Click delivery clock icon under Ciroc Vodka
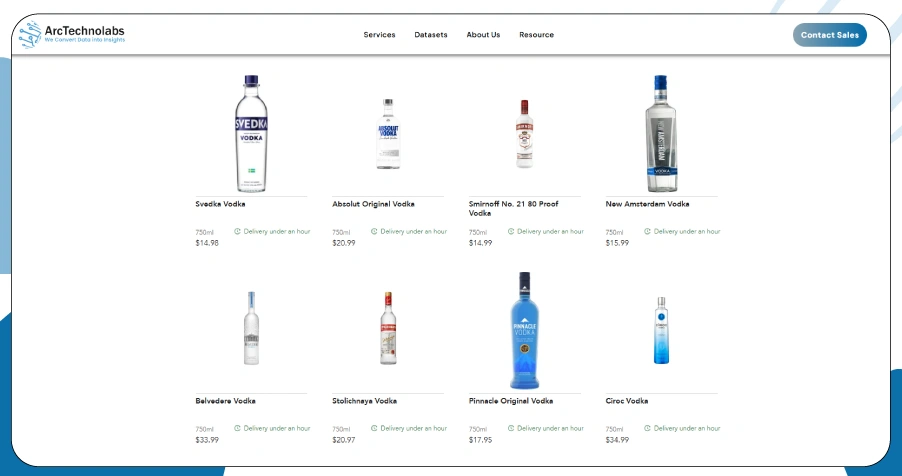The image size is (902, 476). 648,428
